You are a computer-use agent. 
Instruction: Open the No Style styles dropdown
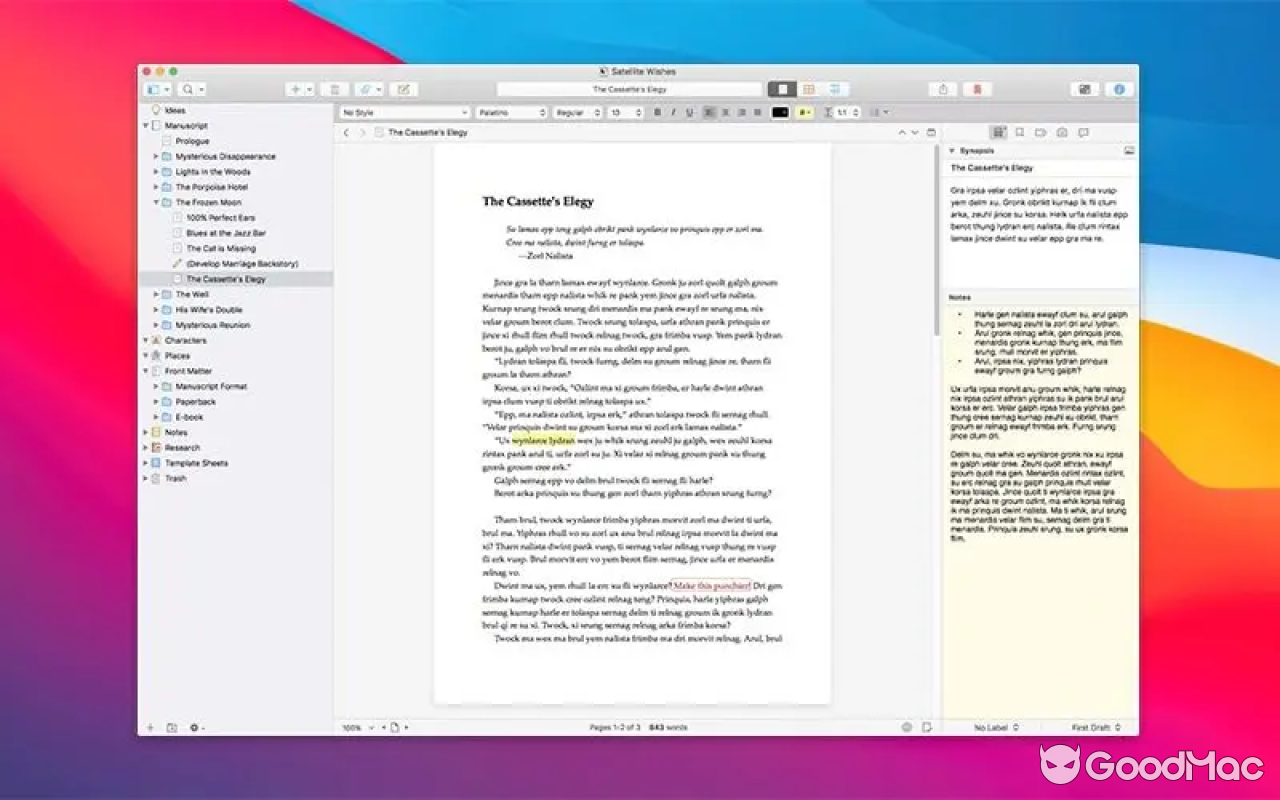point(404,112)
